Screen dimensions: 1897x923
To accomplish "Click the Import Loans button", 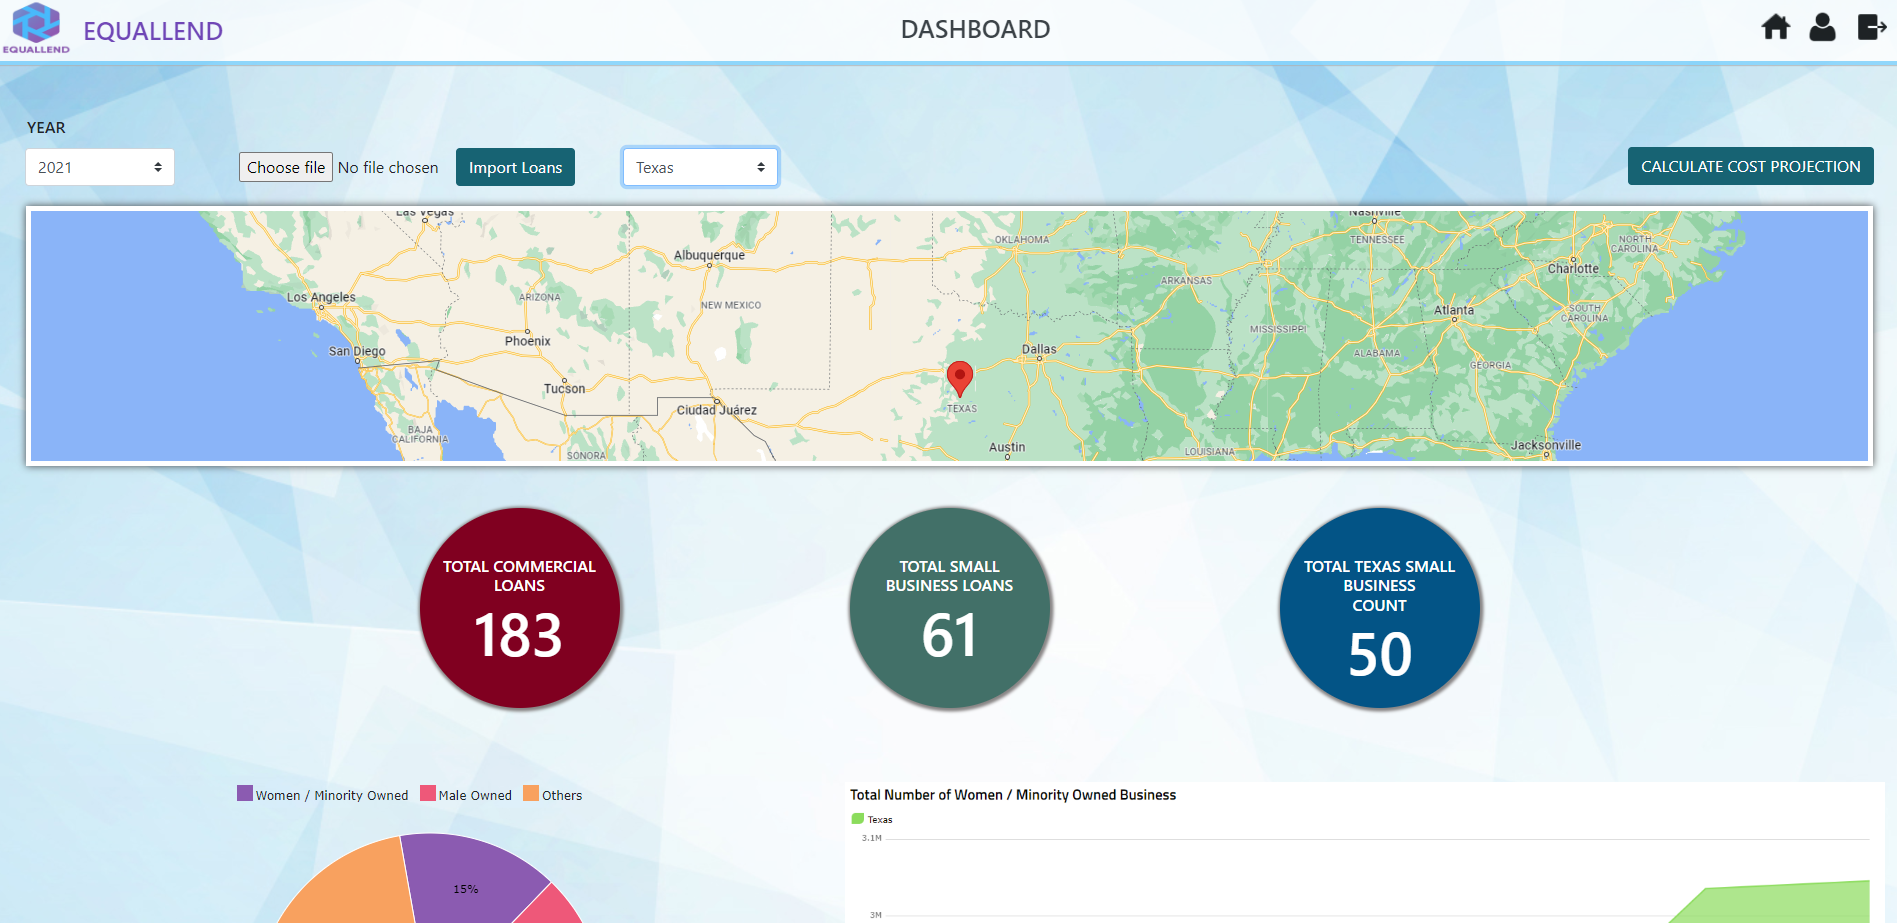I will [x=515, y=167].
